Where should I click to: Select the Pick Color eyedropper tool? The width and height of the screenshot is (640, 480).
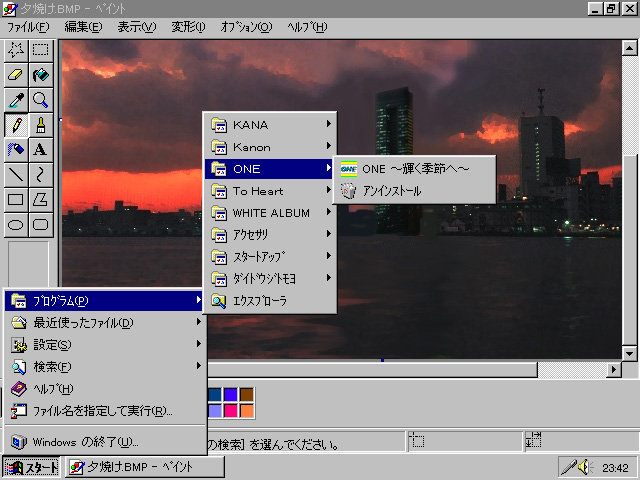tap(16, 100)
